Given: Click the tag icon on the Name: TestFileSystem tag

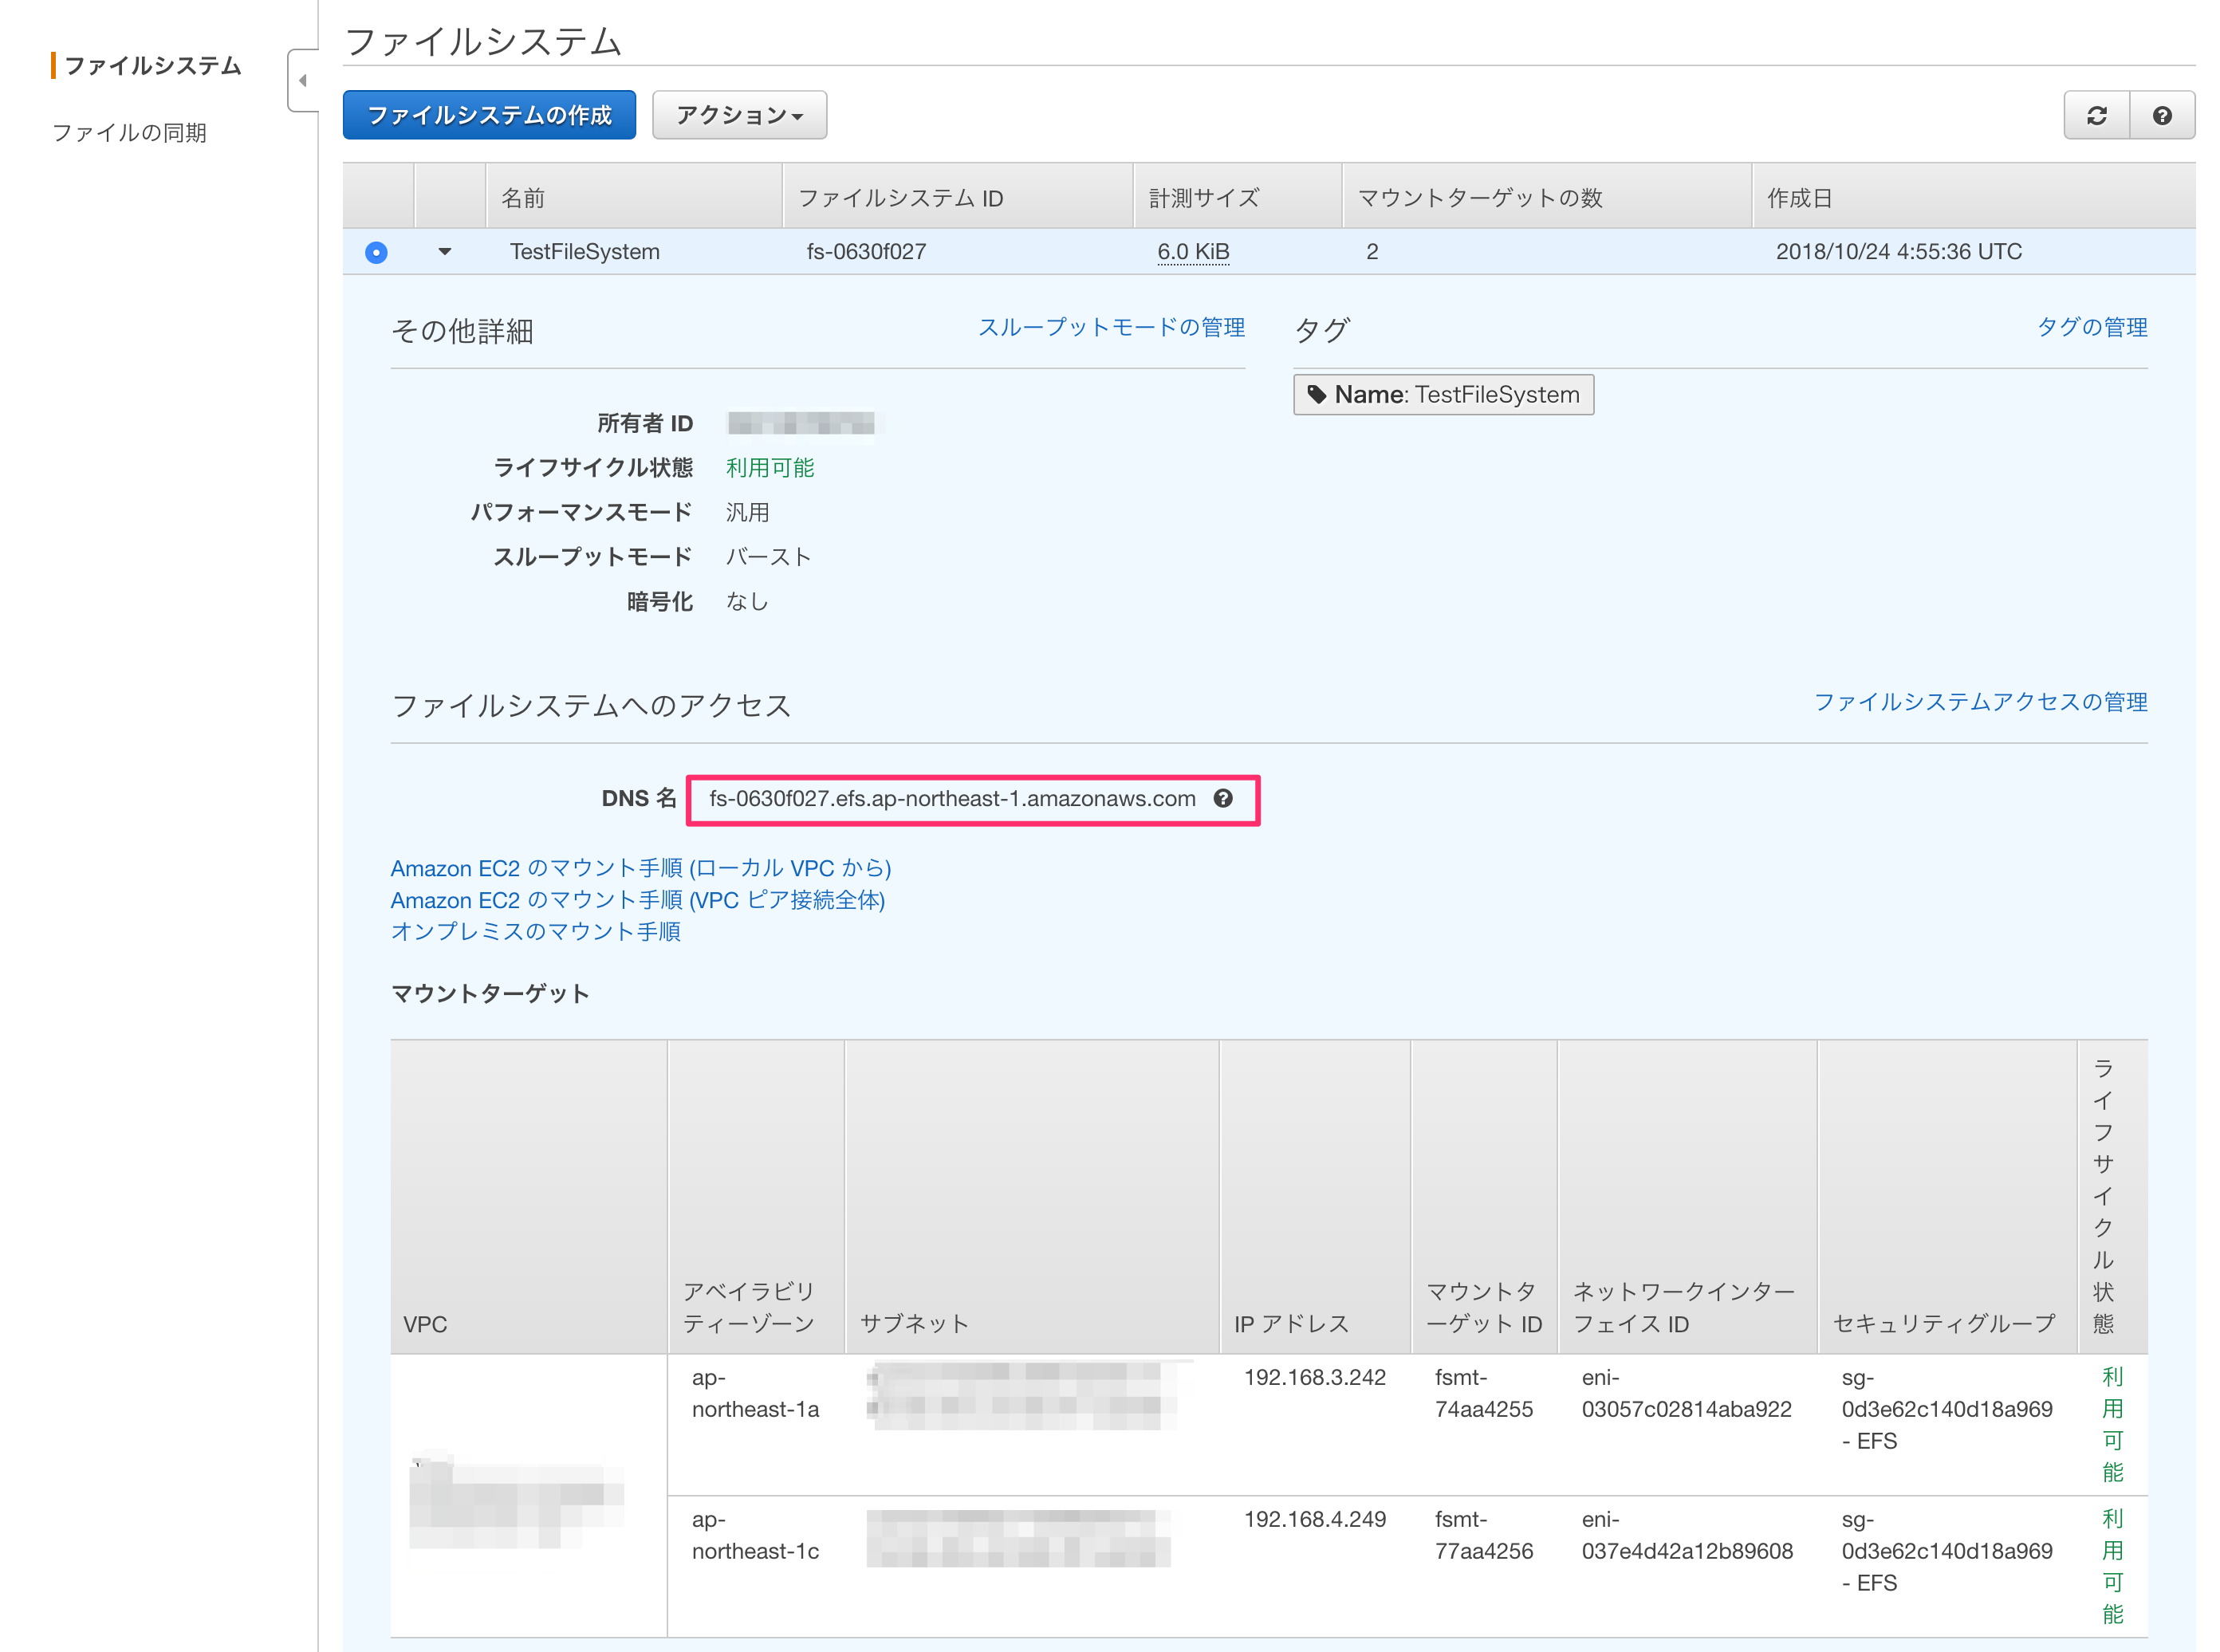Looking at the screenshot, I should click(1319, 394).
